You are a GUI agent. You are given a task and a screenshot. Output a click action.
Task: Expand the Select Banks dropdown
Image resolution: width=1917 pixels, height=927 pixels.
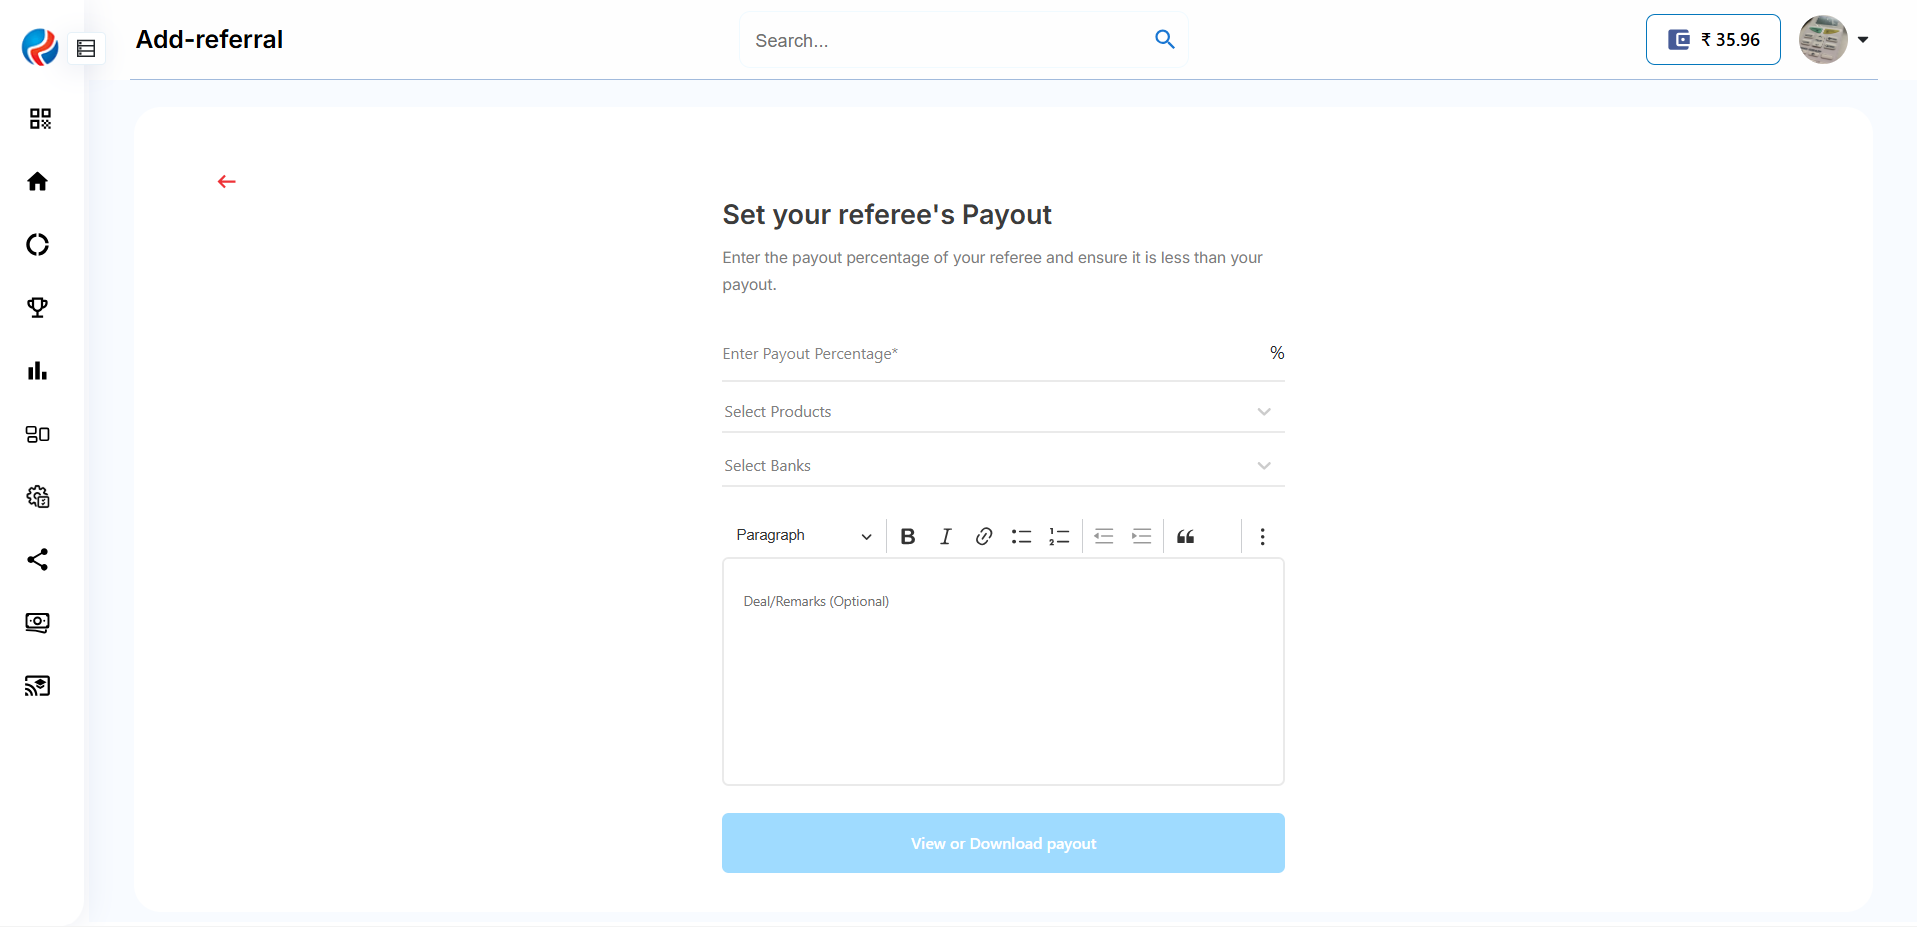pos(1002,466)
